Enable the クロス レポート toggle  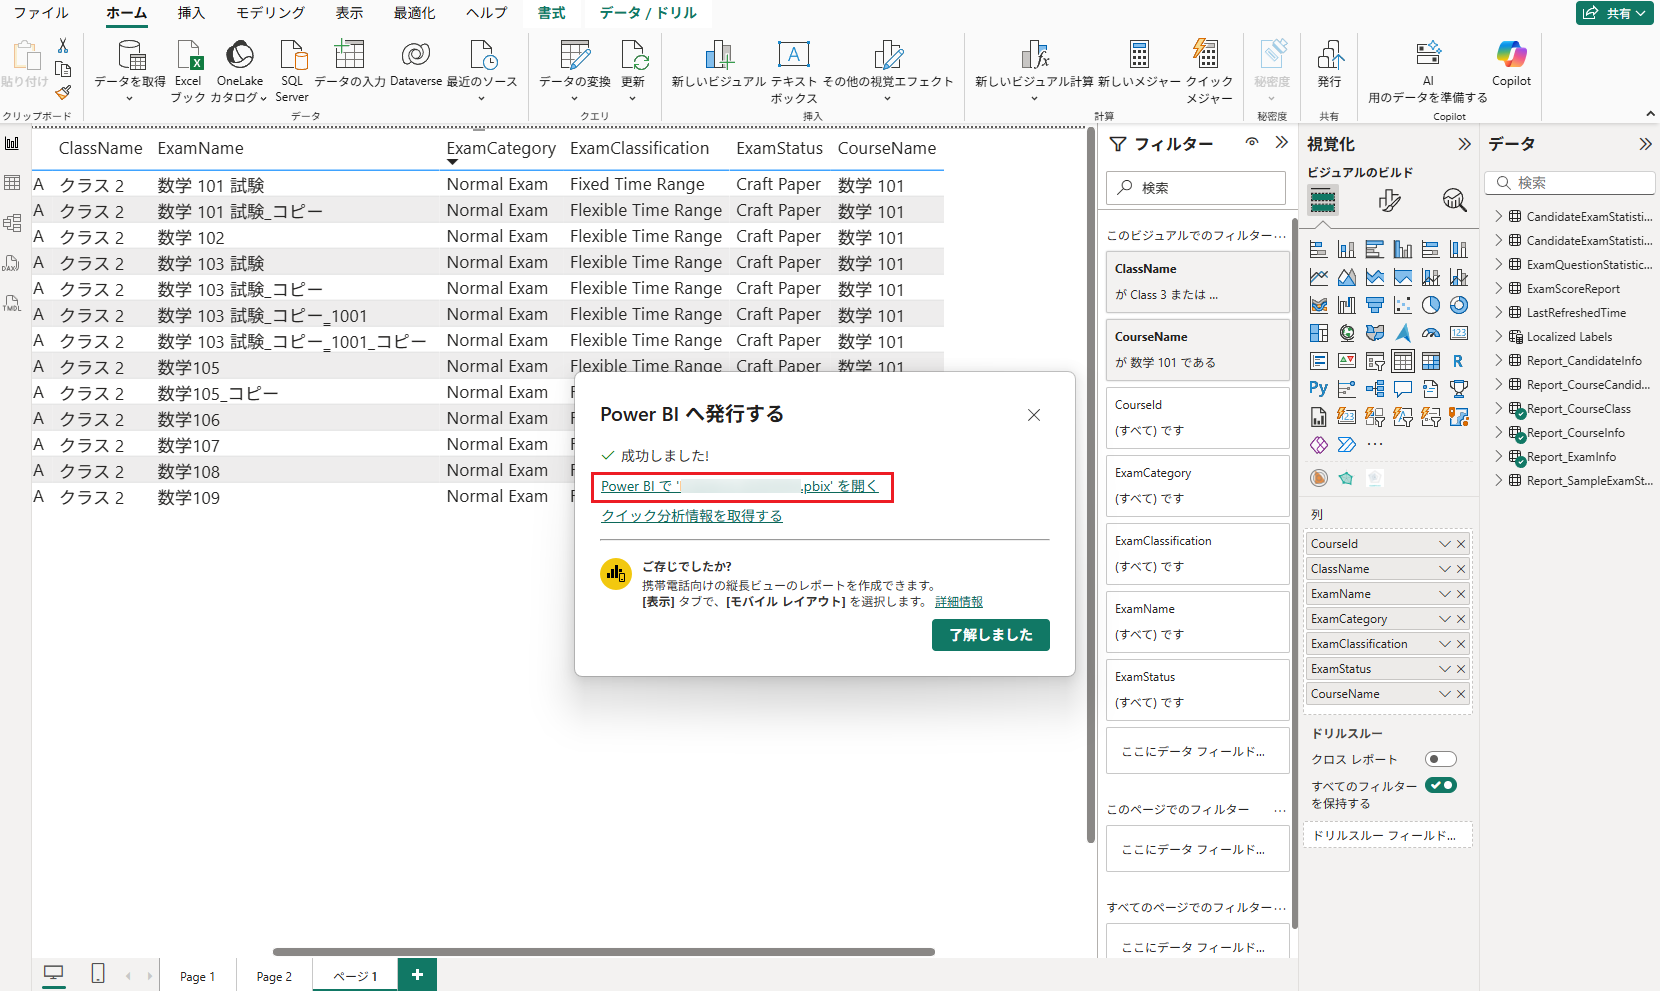coord(1440,759)
